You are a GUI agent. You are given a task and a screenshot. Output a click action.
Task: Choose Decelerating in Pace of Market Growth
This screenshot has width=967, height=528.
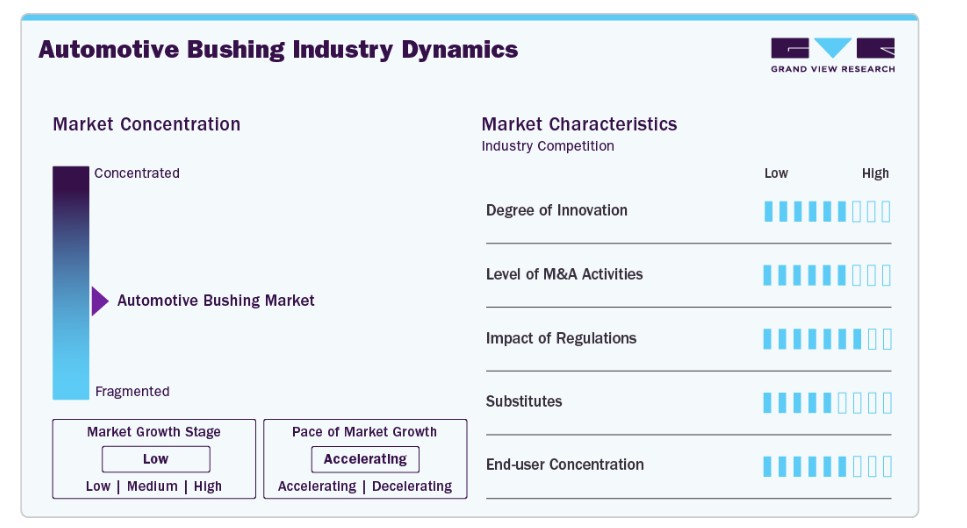(412, 486)
